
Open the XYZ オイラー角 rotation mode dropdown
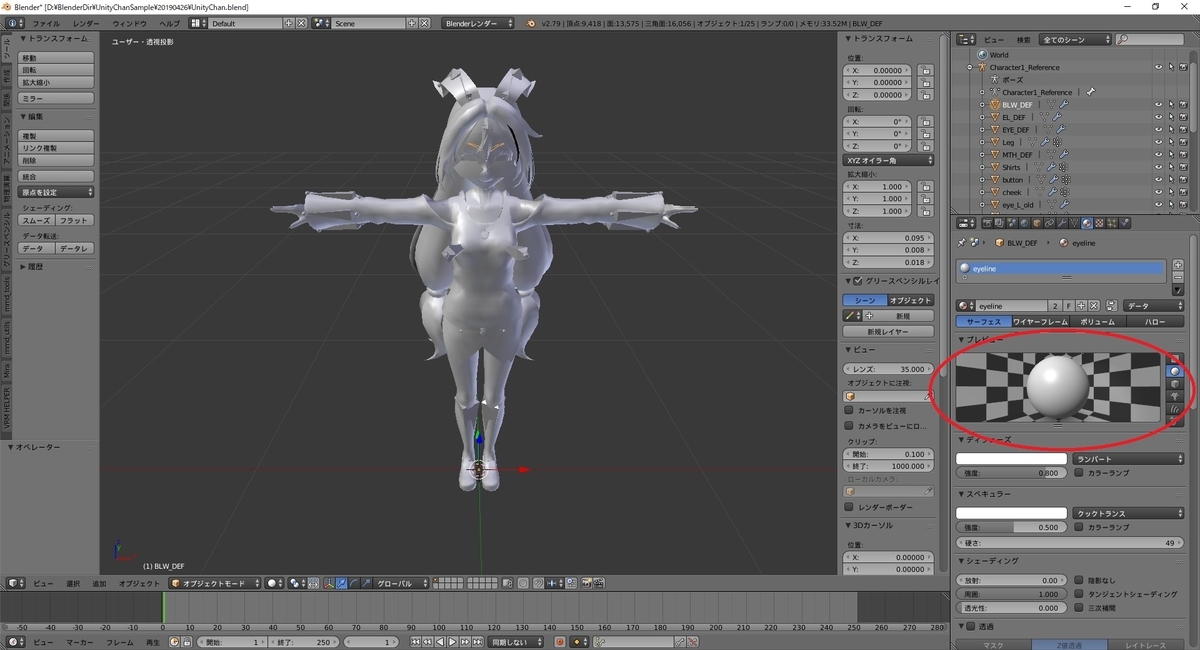pos(888,160)
